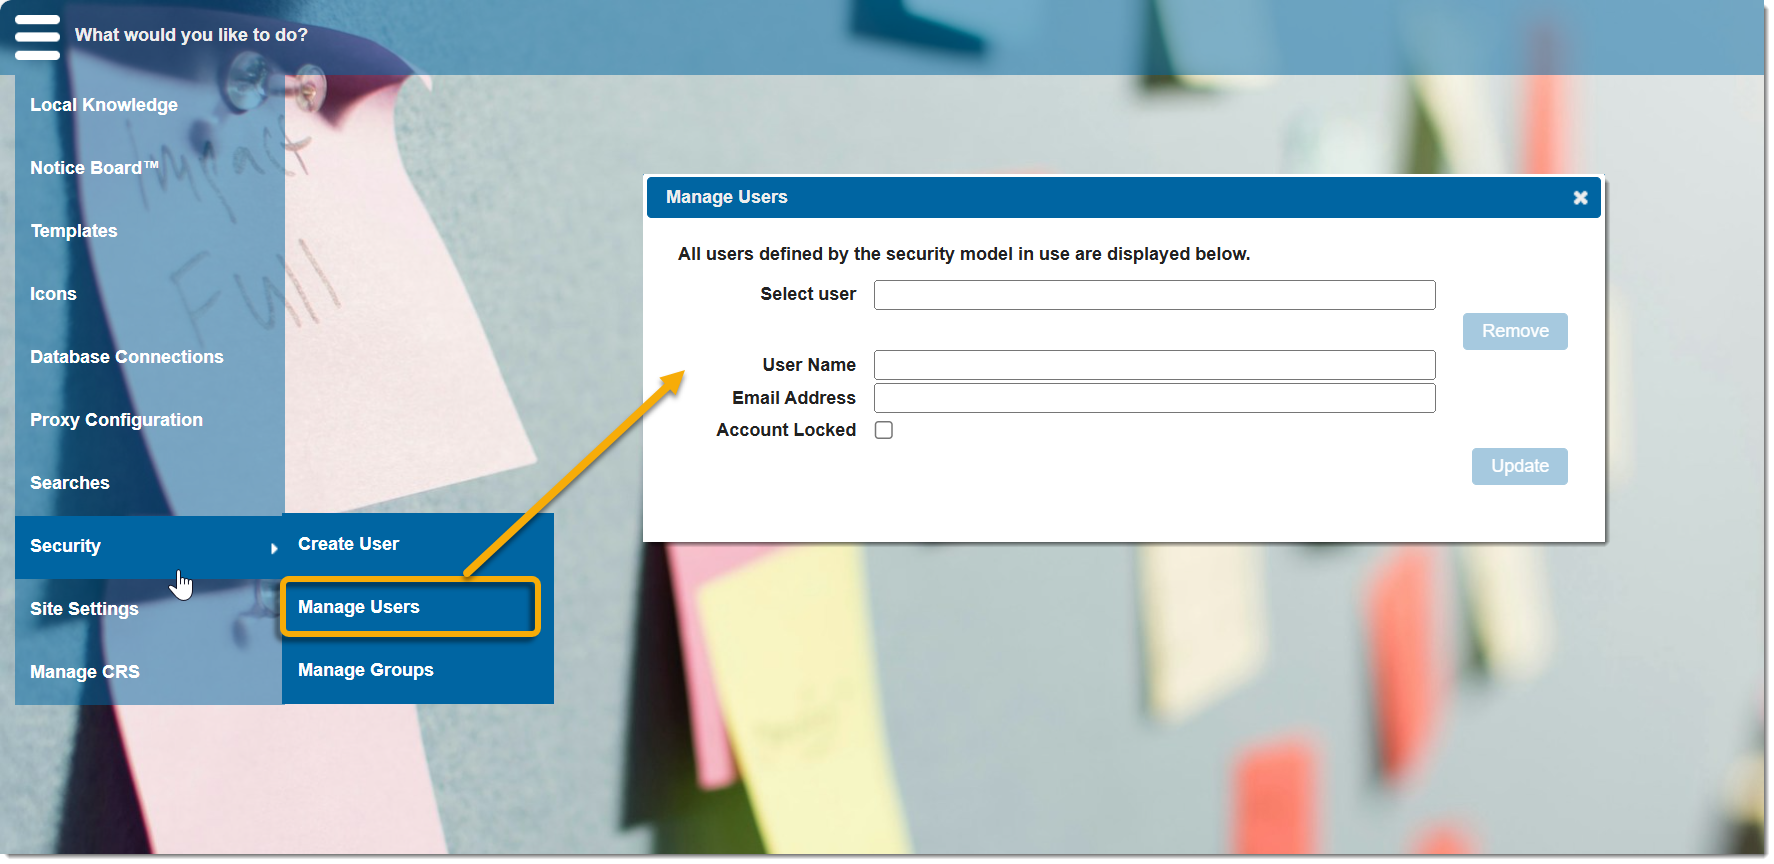Close the Manage Users dialog
The width and height of the screenshot is (1774, 864).
pyautogui.click(x=1580, y=198)
